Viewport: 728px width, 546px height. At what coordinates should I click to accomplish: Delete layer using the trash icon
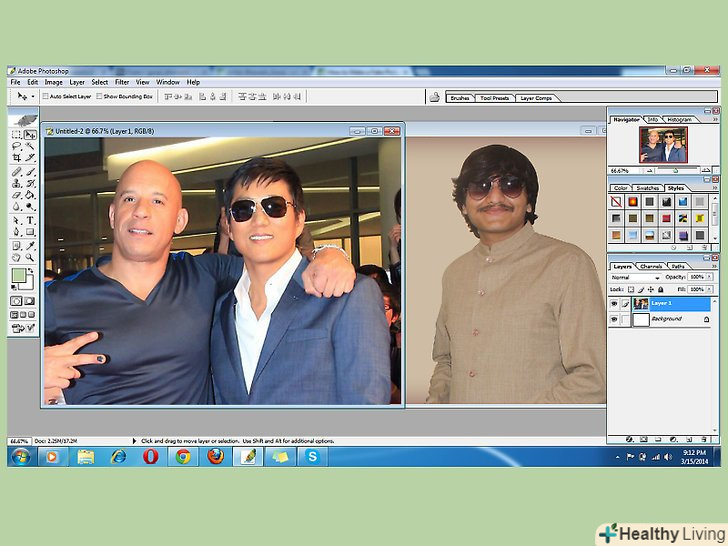(704, 439)
